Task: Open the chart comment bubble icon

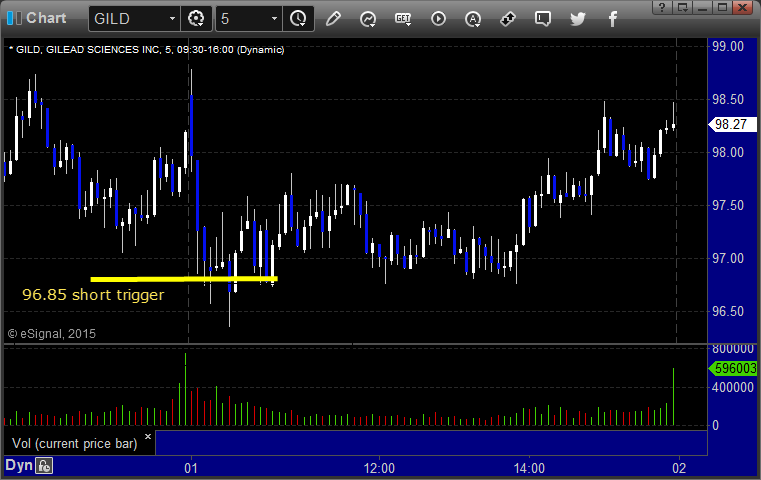Action: tap(543, 19)
